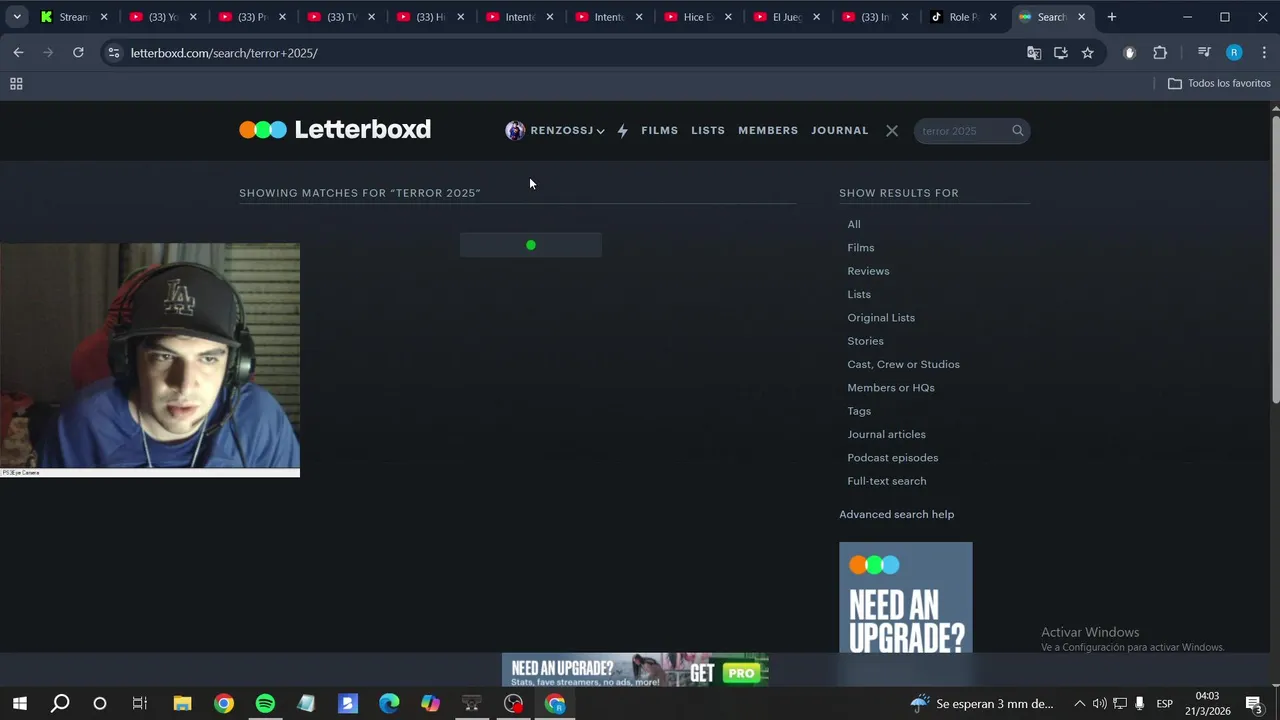
Task: Reload the Letterboxd page
Action: point(78,53)
